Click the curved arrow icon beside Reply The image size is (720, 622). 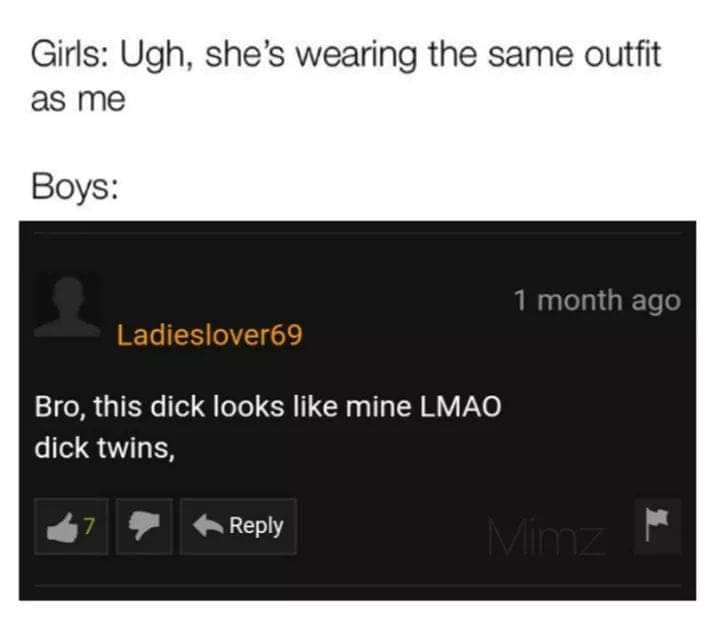pyautogui.click(x=208, y=525)
